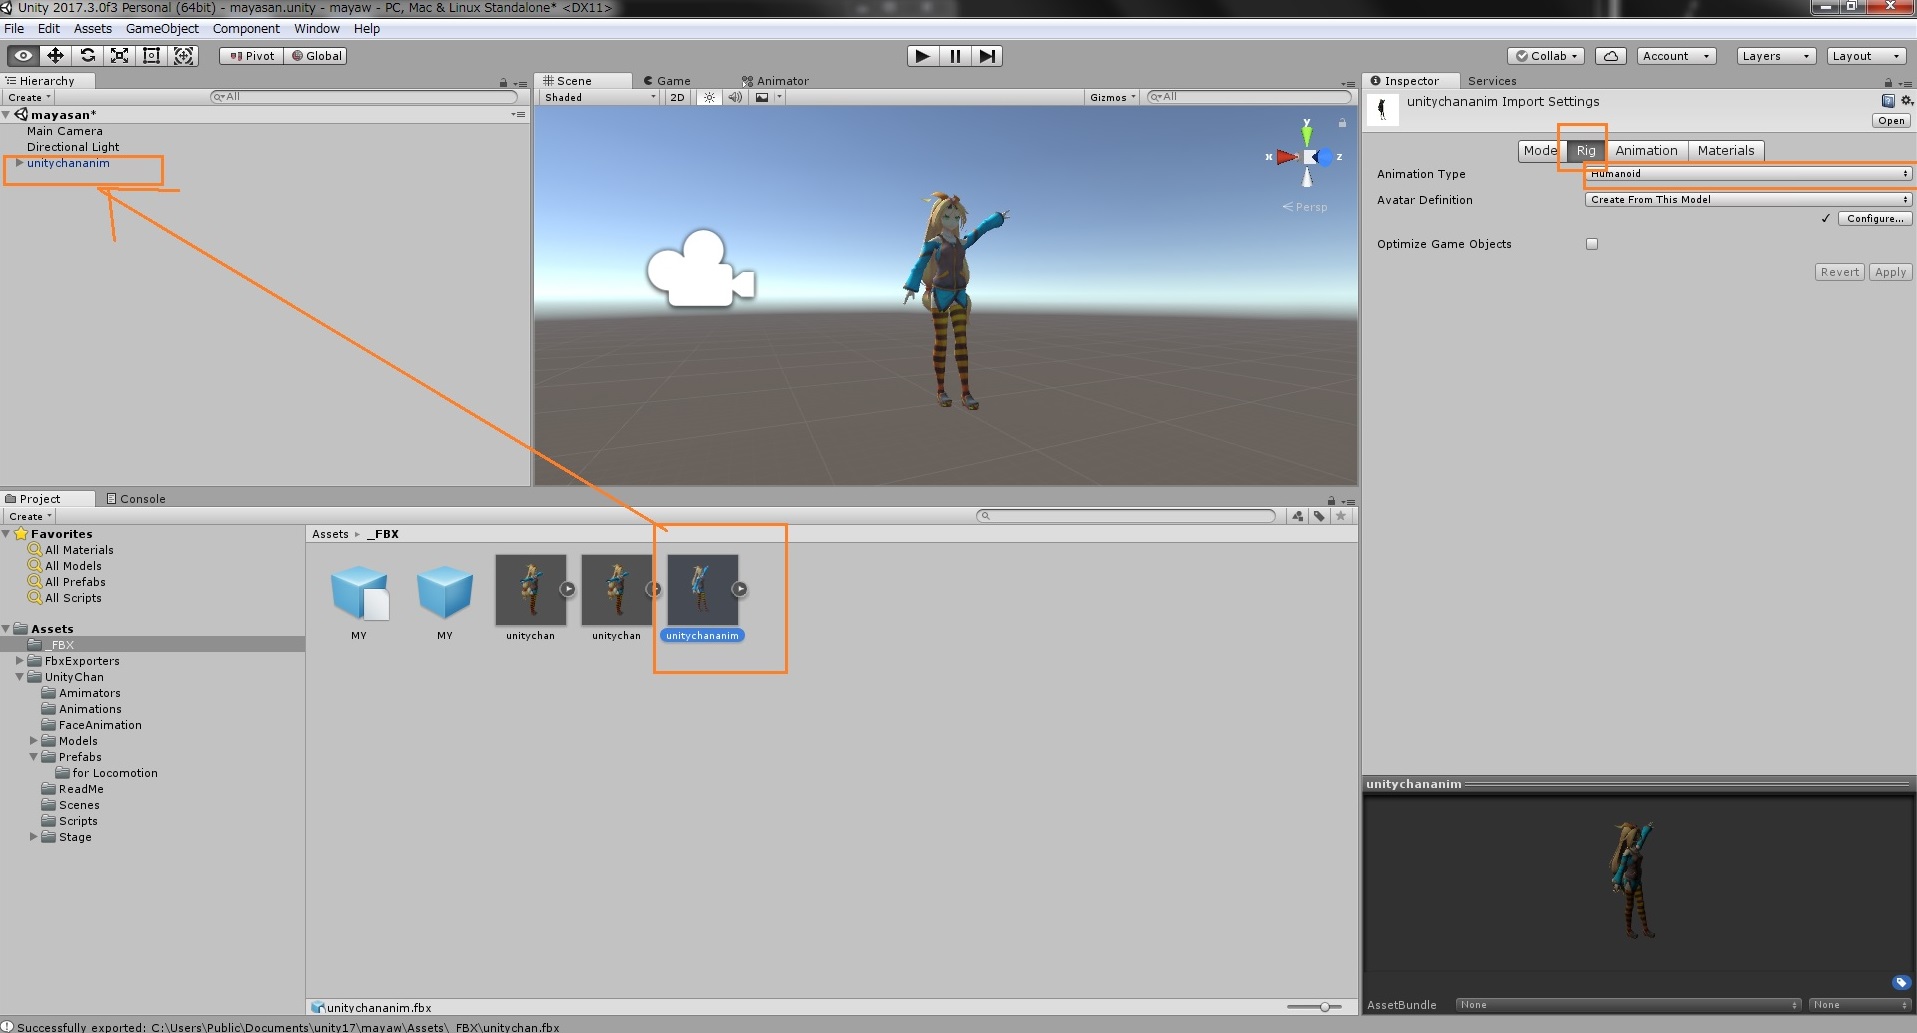Click the asset label tag icon in preview
The width and height of the screenshot is (1917, 1033).
[1901, 982]
